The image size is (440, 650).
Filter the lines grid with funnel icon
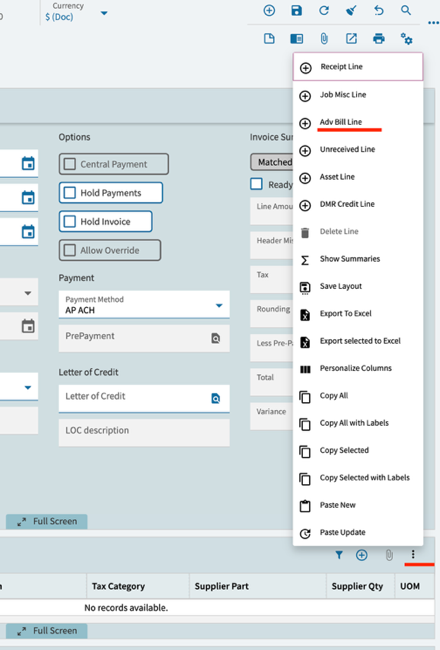[x=339, y=555]
